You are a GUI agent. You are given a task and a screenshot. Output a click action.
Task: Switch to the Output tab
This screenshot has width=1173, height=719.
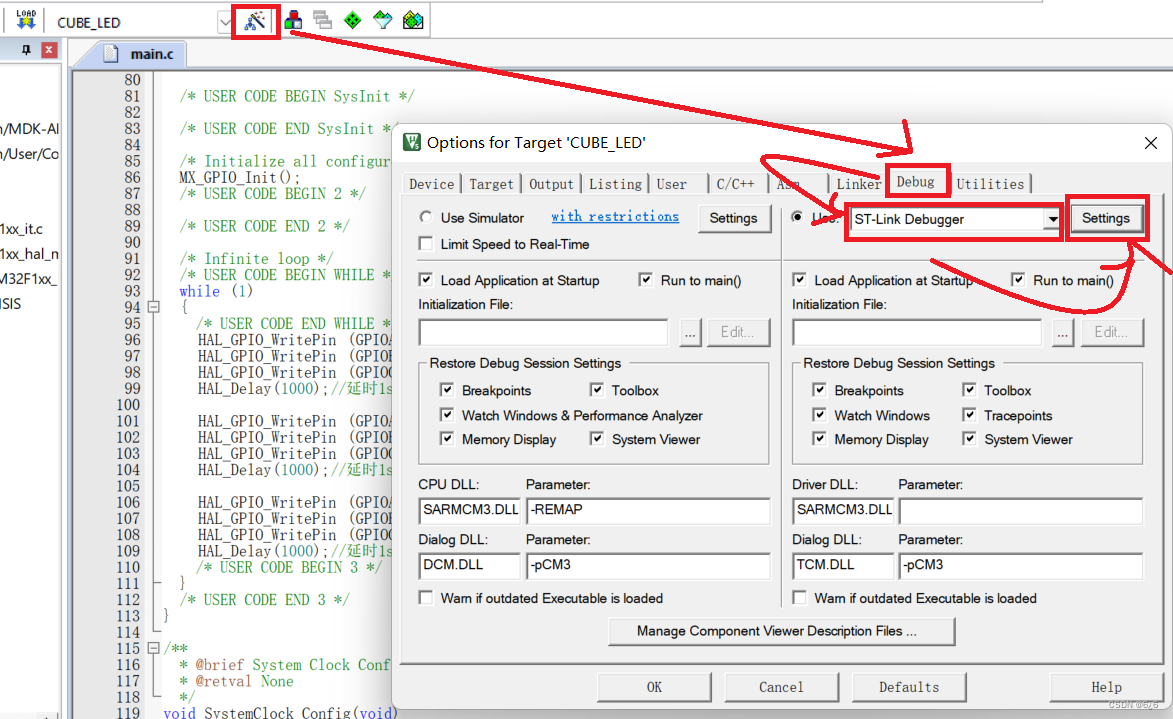click(551, 184)
